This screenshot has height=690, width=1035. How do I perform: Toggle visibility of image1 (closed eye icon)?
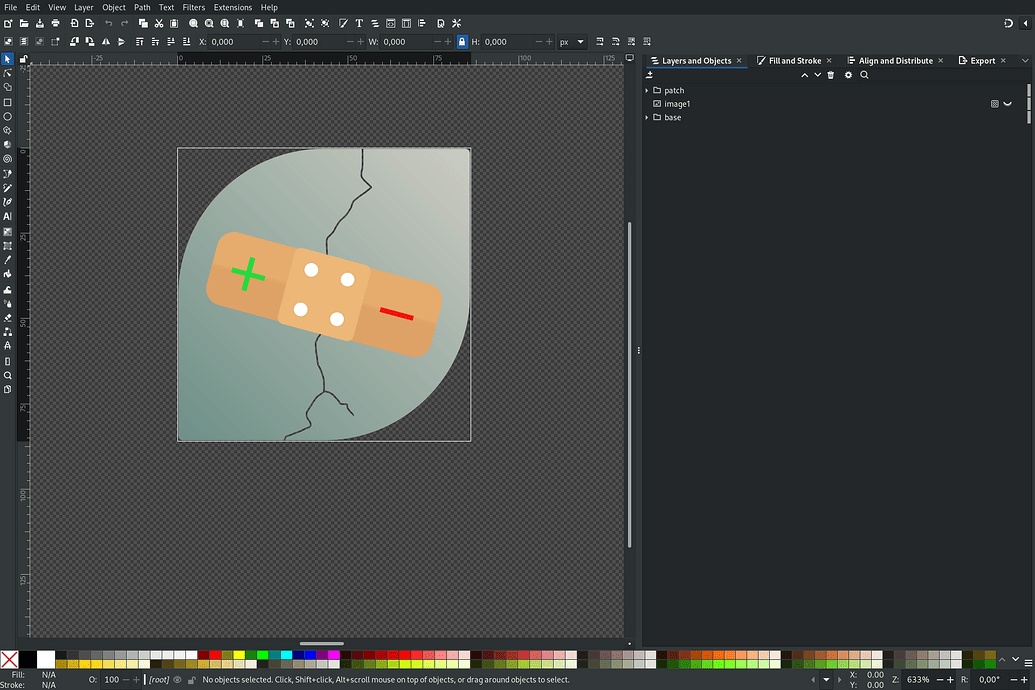point(1008,104)
